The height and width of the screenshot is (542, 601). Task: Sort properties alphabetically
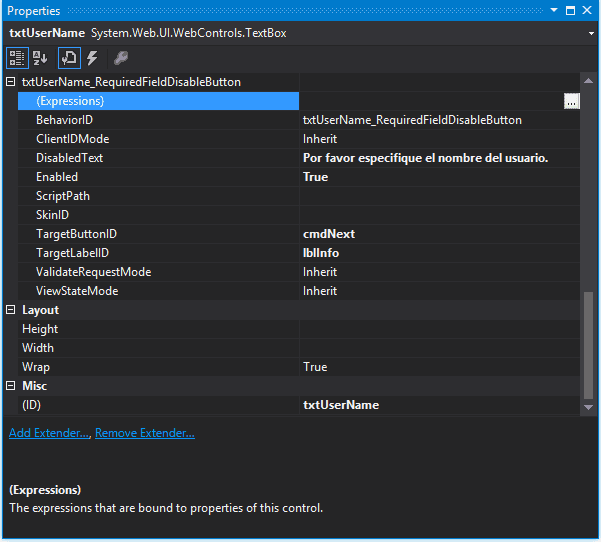click(x=40, y=58)
